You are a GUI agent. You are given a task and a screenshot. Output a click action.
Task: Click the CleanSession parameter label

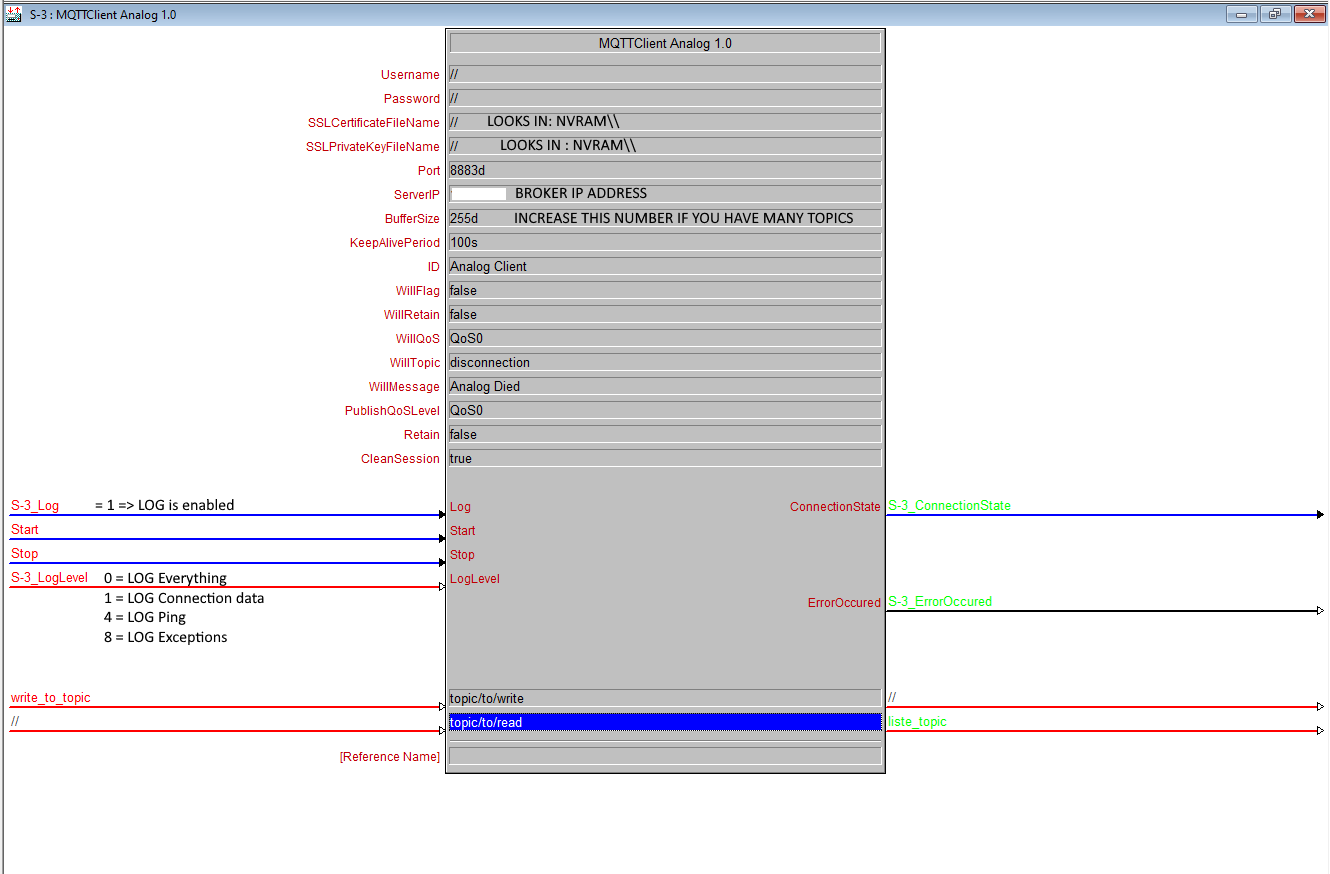tap(400, 459)
